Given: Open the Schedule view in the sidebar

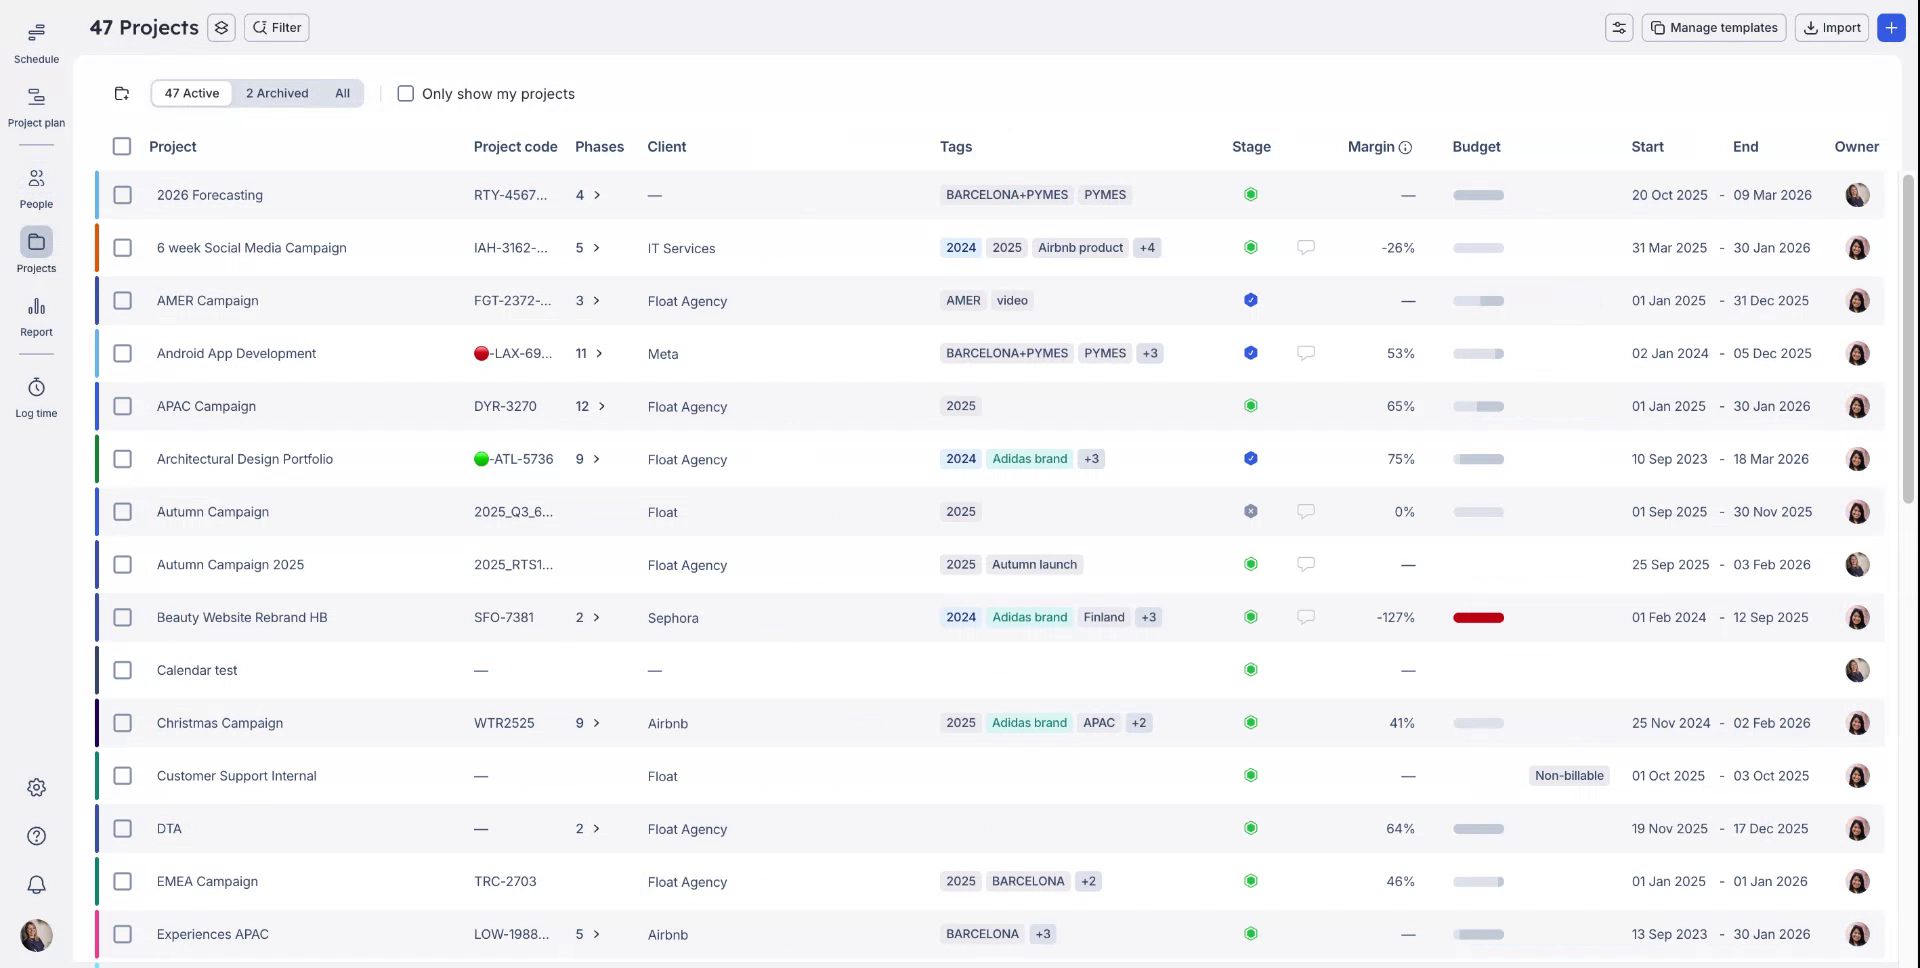Looking at the screenshot, I should point(36,40).
